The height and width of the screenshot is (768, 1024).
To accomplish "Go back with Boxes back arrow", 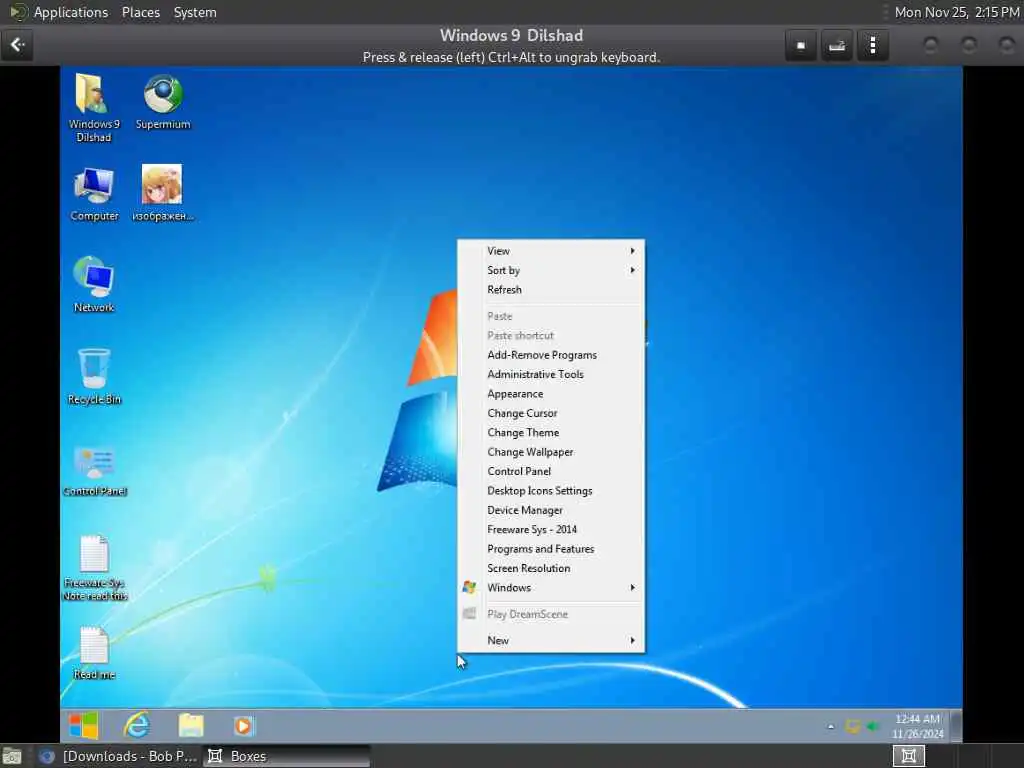I will point(17,45).
